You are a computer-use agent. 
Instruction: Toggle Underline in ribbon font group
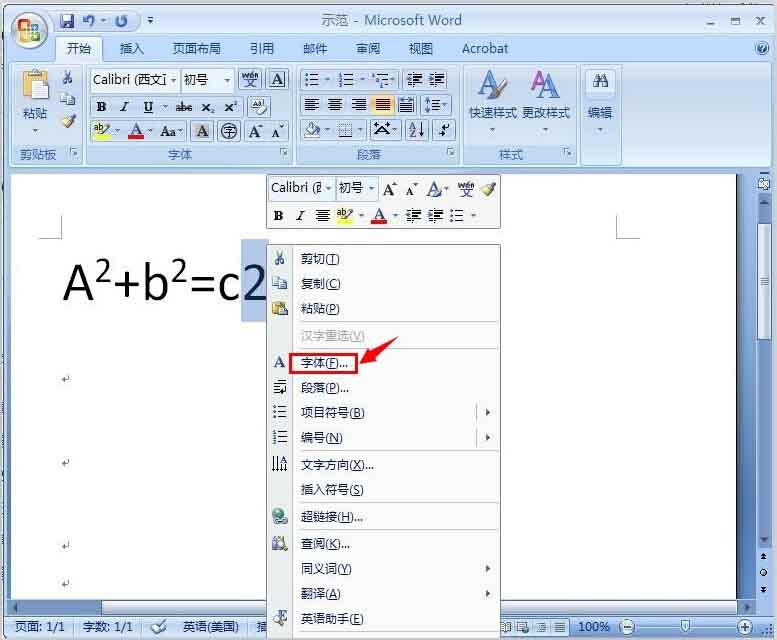click(x=148, y=107)
